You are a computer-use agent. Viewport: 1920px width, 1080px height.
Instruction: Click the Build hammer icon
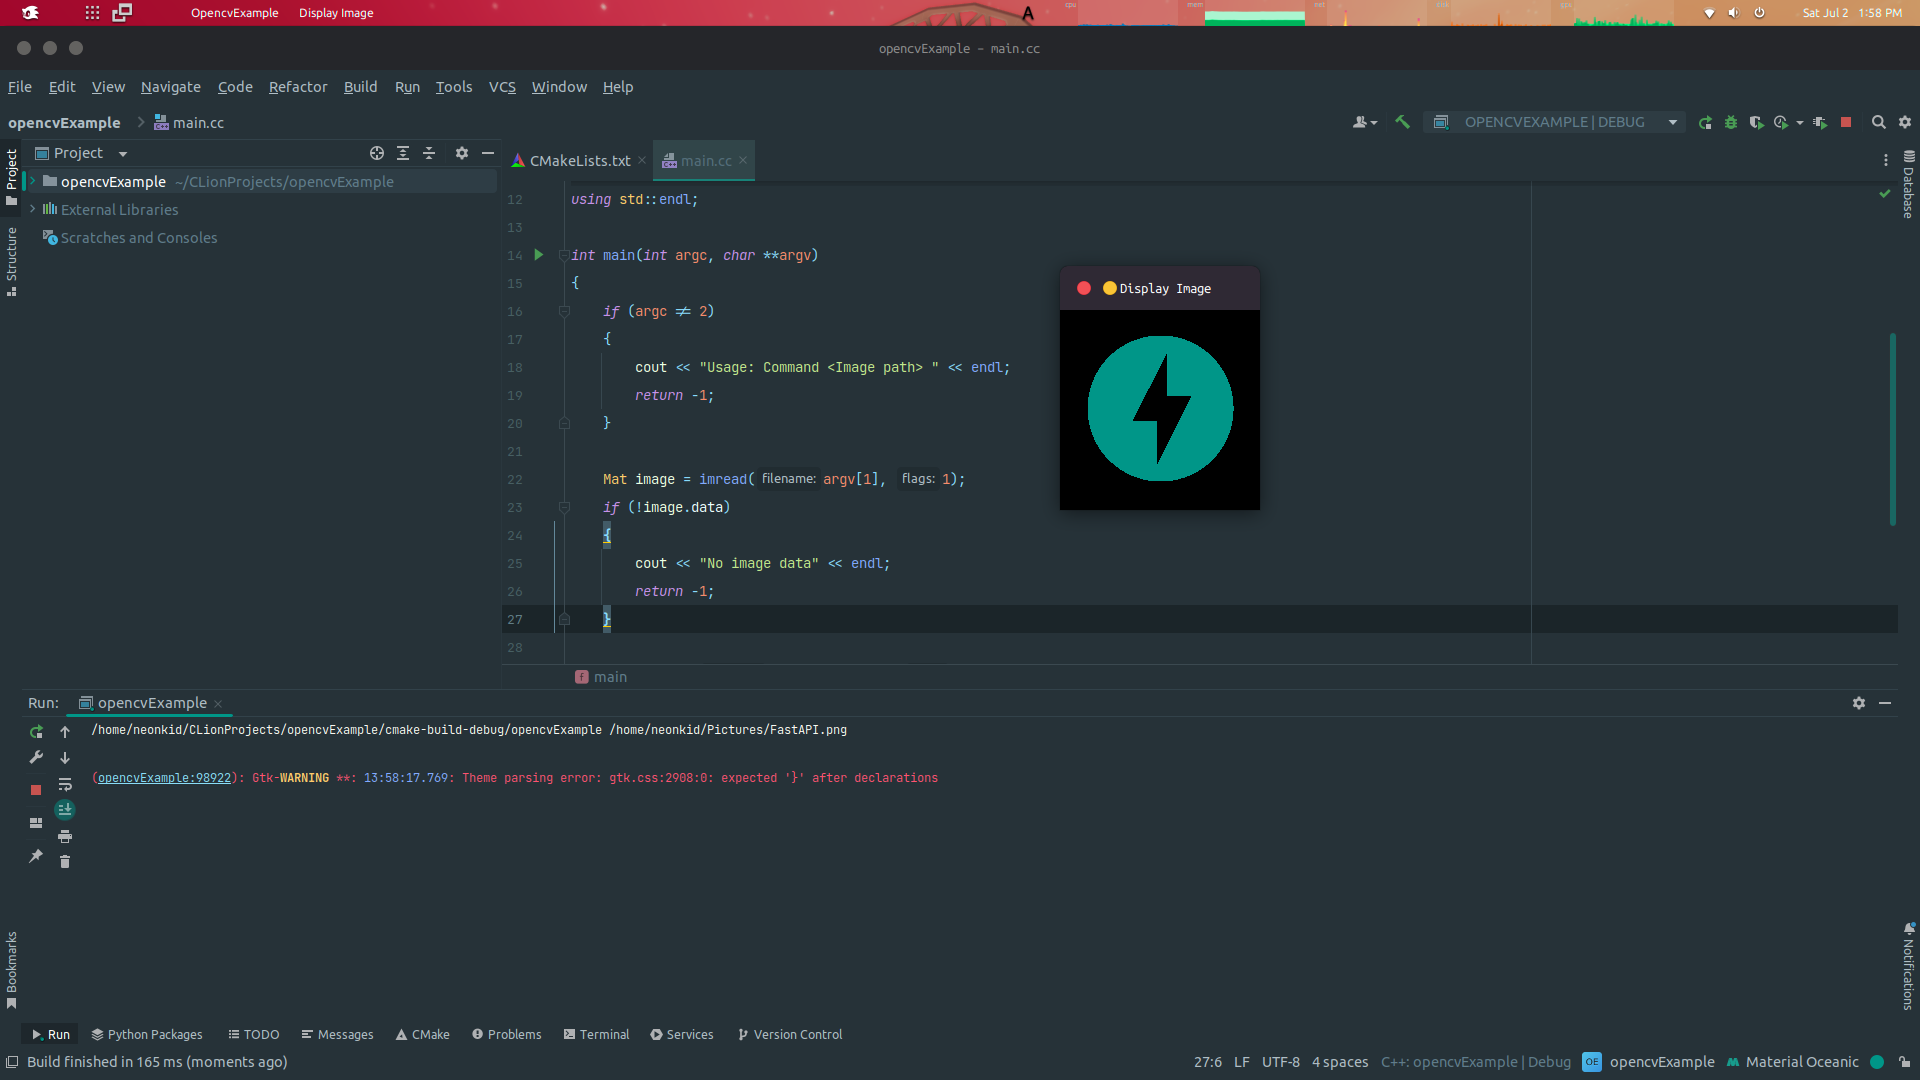click(x=1402, y=122)
